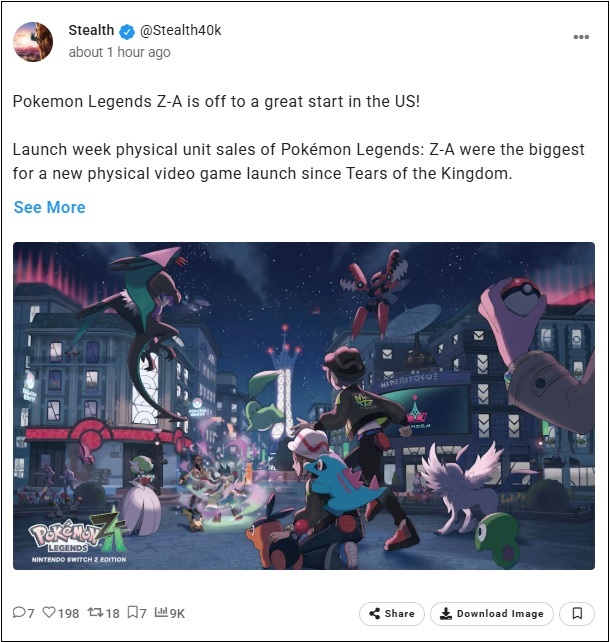The image size is (610, 642).
Task: Click the blue verified badge icon
Action: tap(127, 32)
